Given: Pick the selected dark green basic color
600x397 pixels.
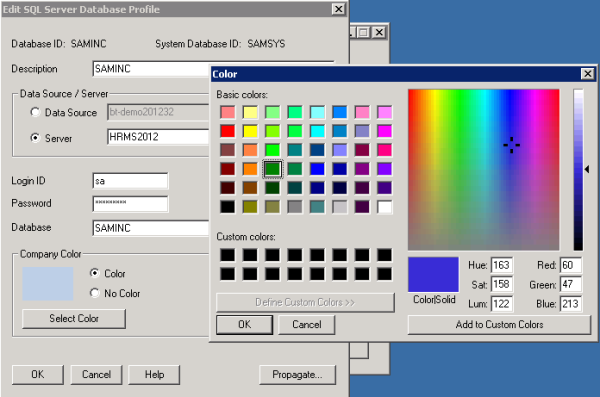Looking at the screenshot, I should (272, 169).
